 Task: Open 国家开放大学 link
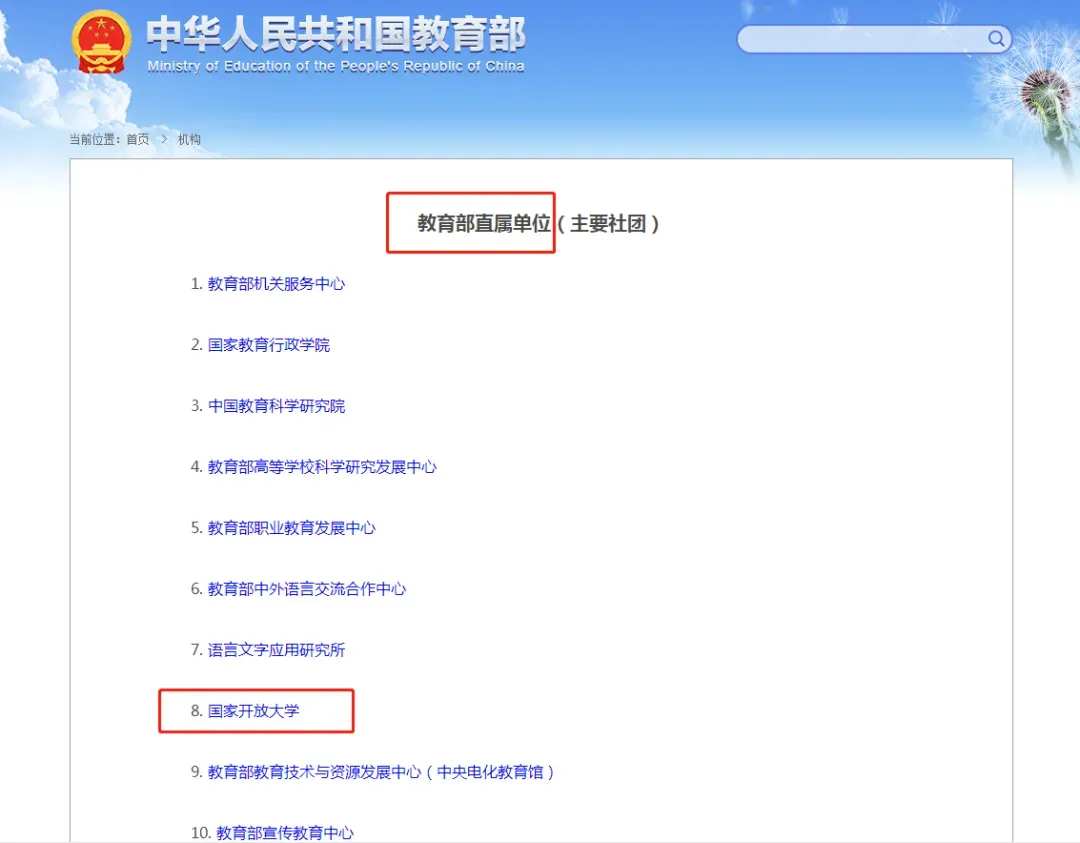[253, 711]
